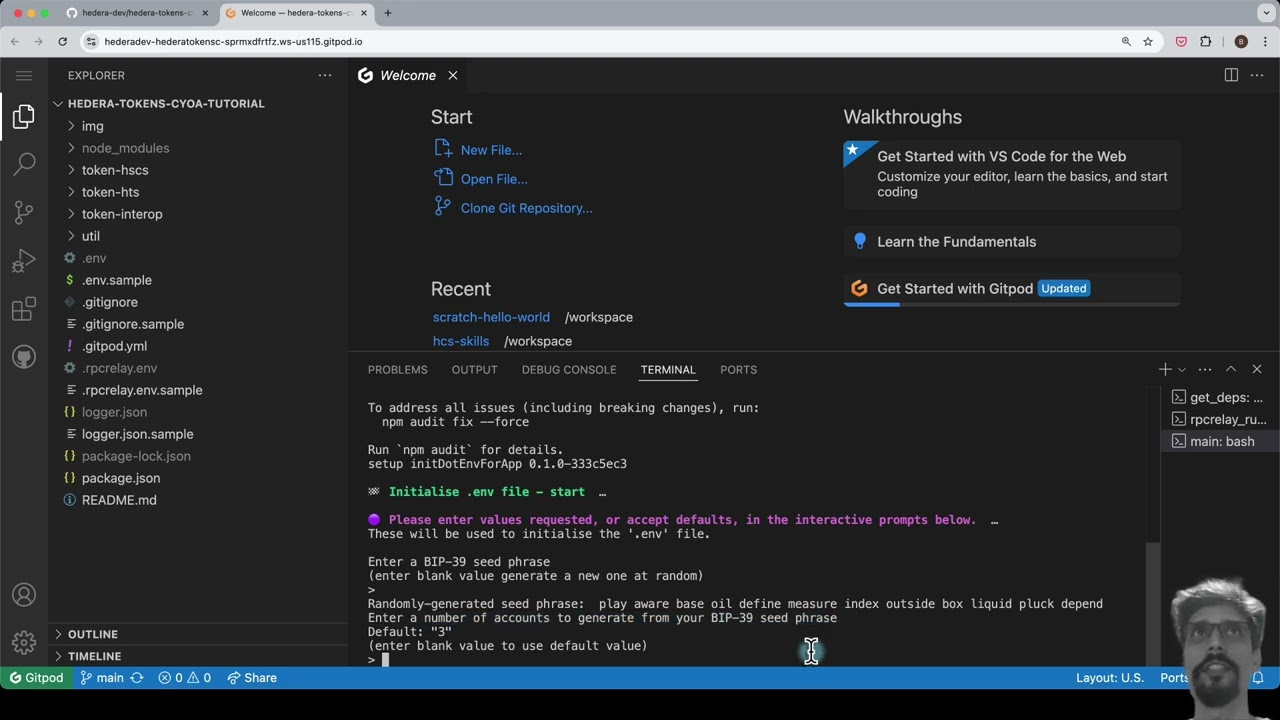The image size is (1280, 720).
Task: Open README.md in explorer
Action: tap(119, 500)
